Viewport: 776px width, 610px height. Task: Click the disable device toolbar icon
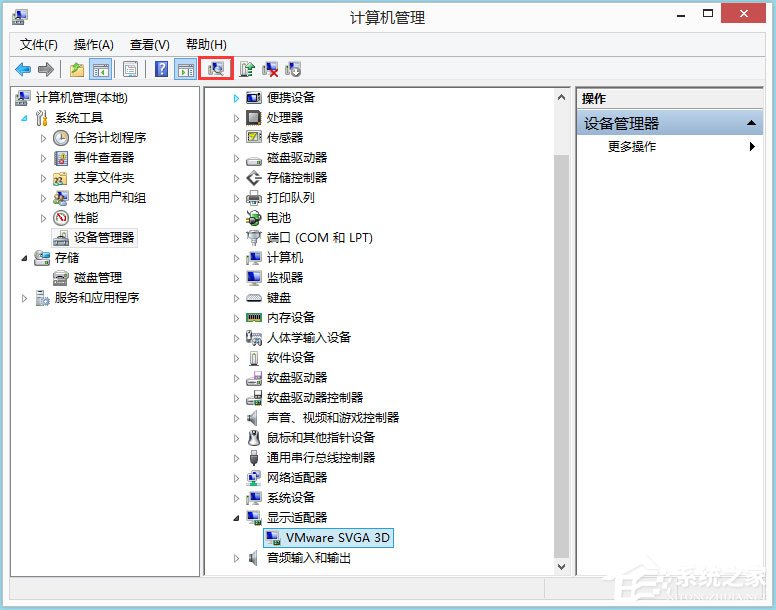(293, 69)
